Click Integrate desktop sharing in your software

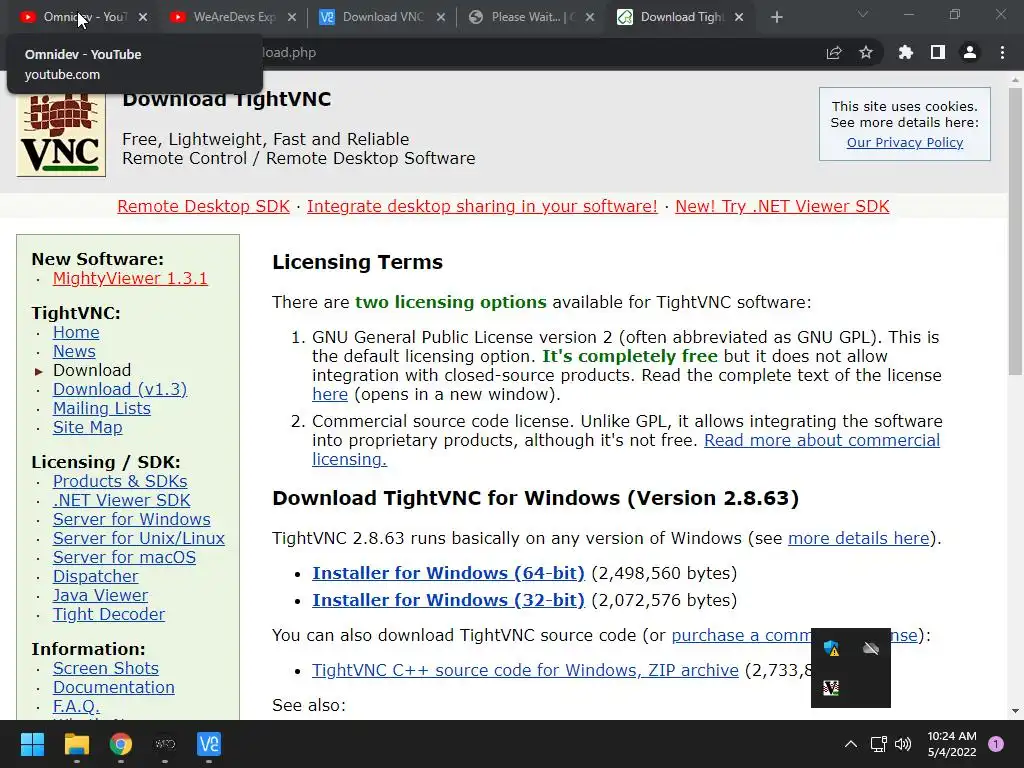pyautogui.click(x=482, y=206)
